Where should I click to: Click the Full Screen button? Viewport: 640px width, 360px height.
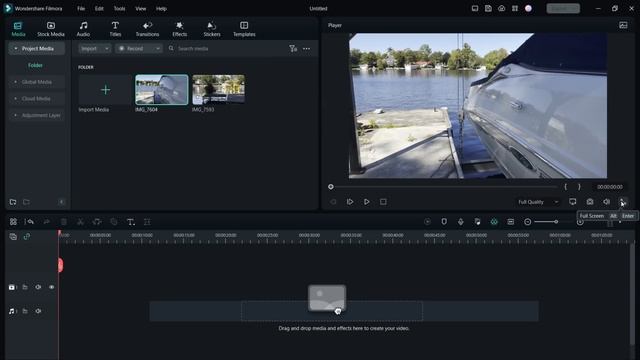pyautogui.click(x=623, y=202)
